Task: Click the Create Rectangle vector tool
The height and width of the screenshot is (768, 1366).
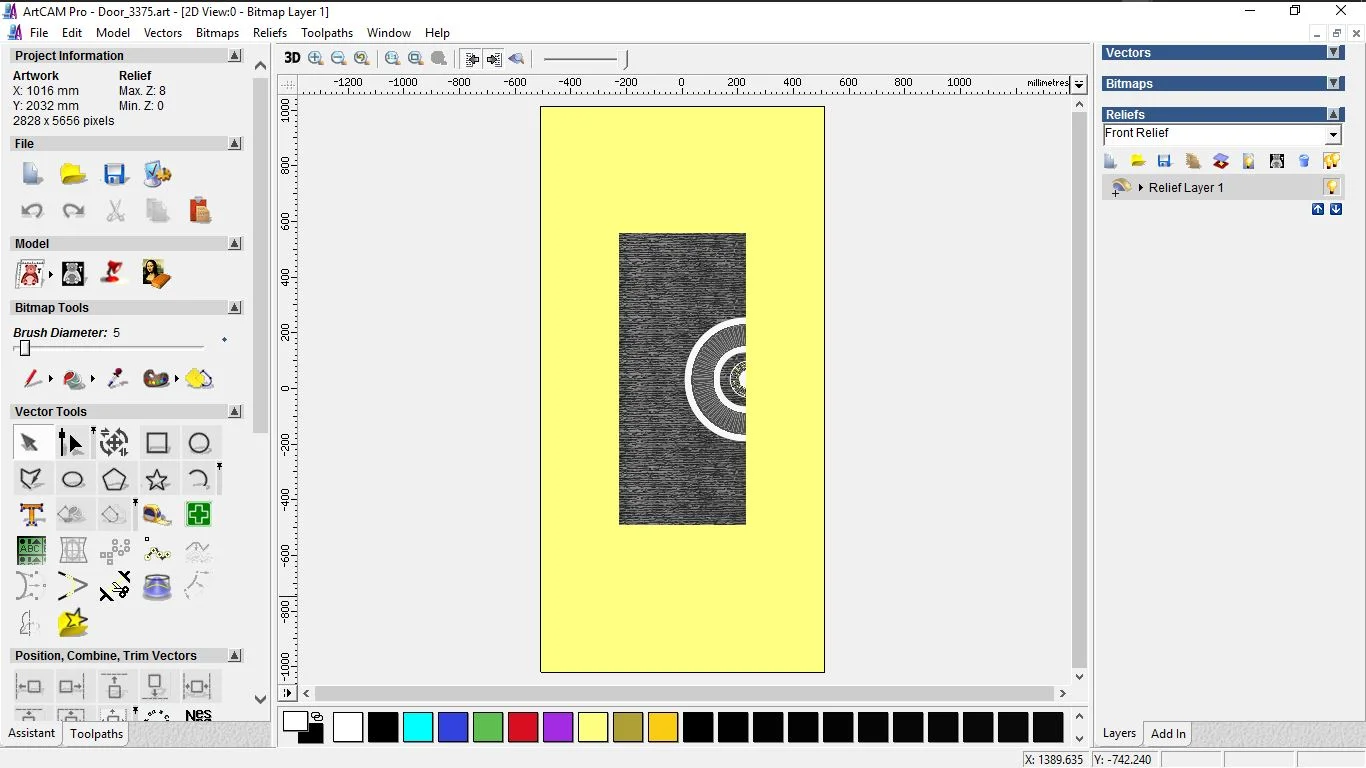Action: tap(157, 443)
